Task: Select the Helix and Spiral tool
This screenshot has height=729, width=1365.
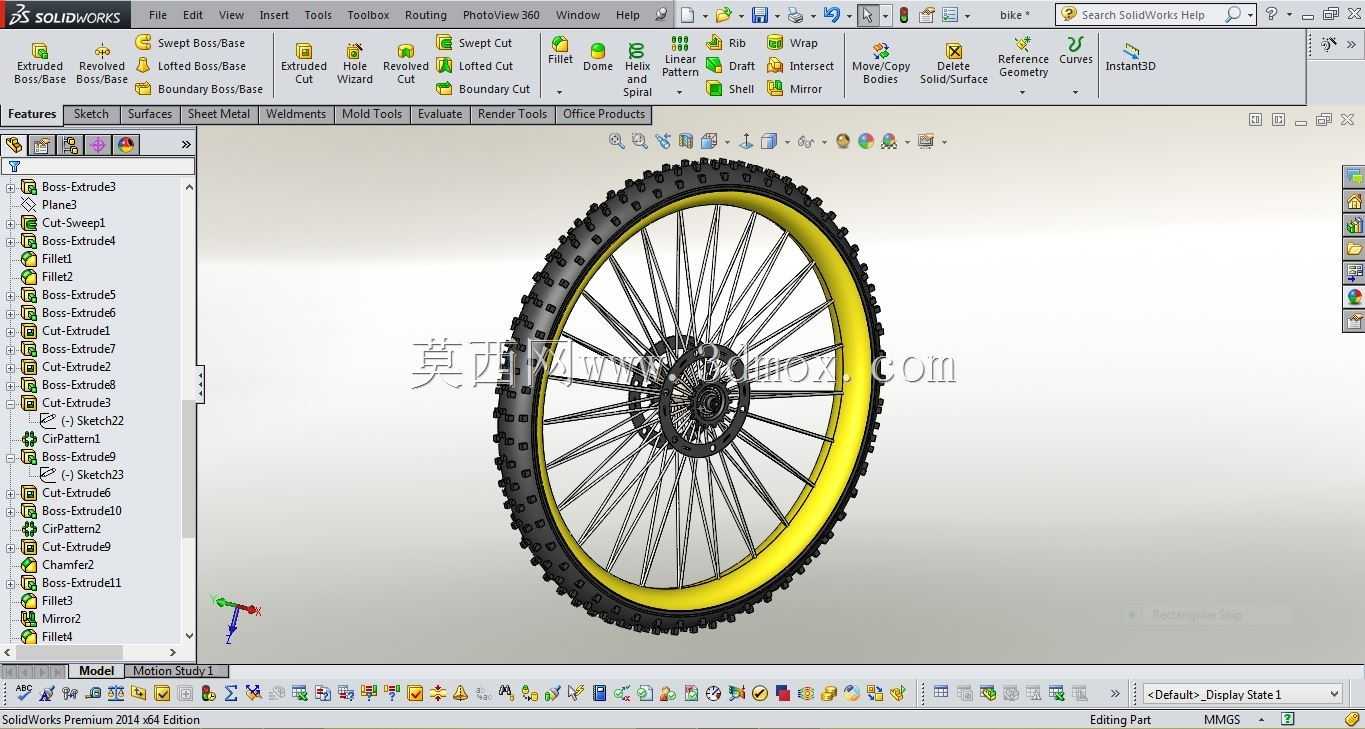Action: click(x=637, y=69)
